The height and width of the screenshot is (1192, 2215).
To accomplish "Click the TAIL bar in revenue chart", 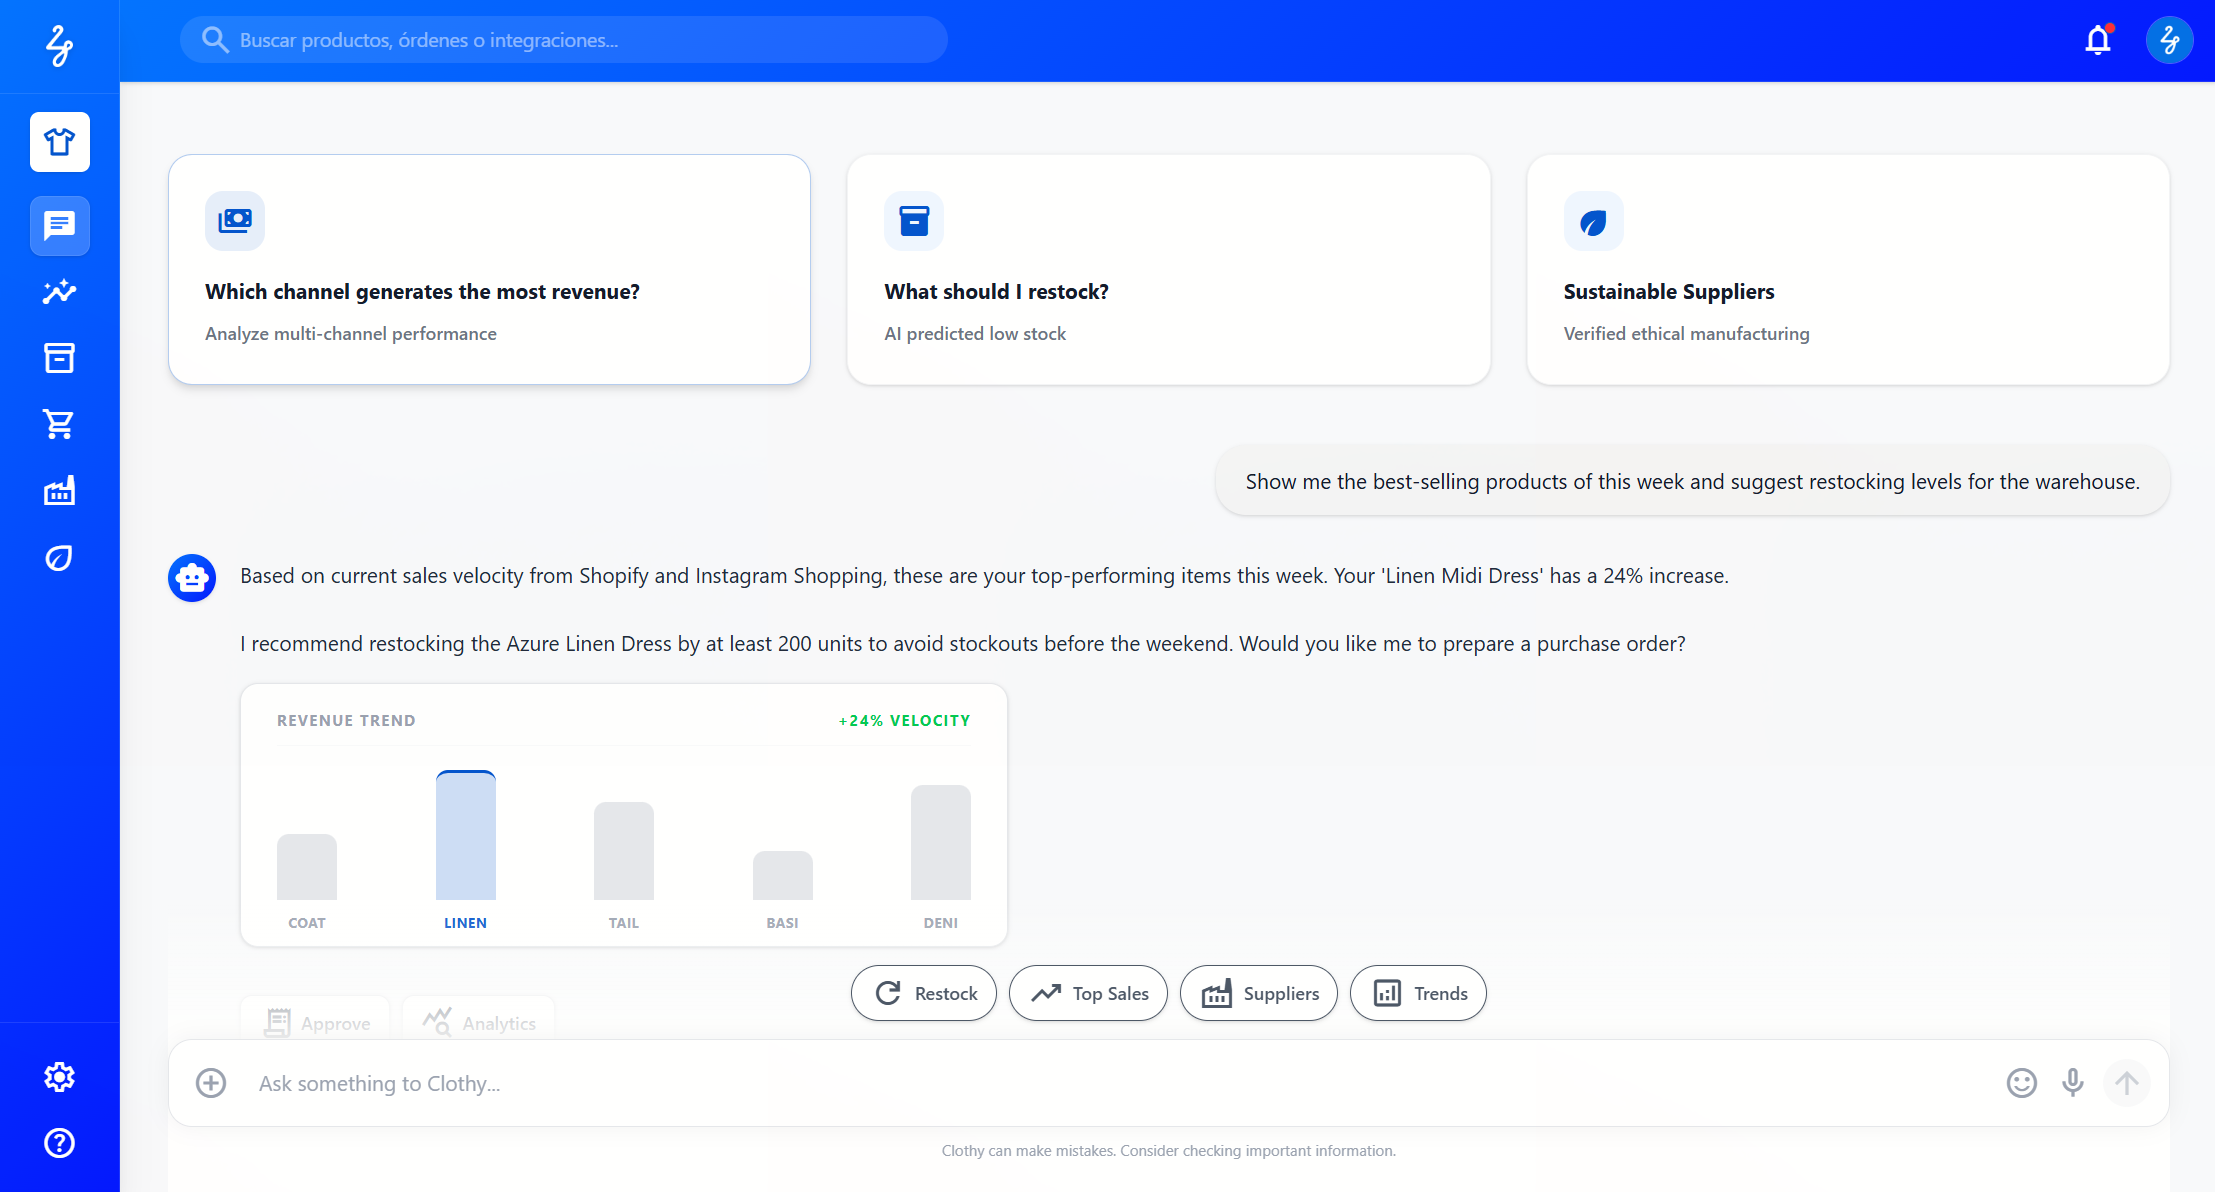I will (x=624, y=851).
